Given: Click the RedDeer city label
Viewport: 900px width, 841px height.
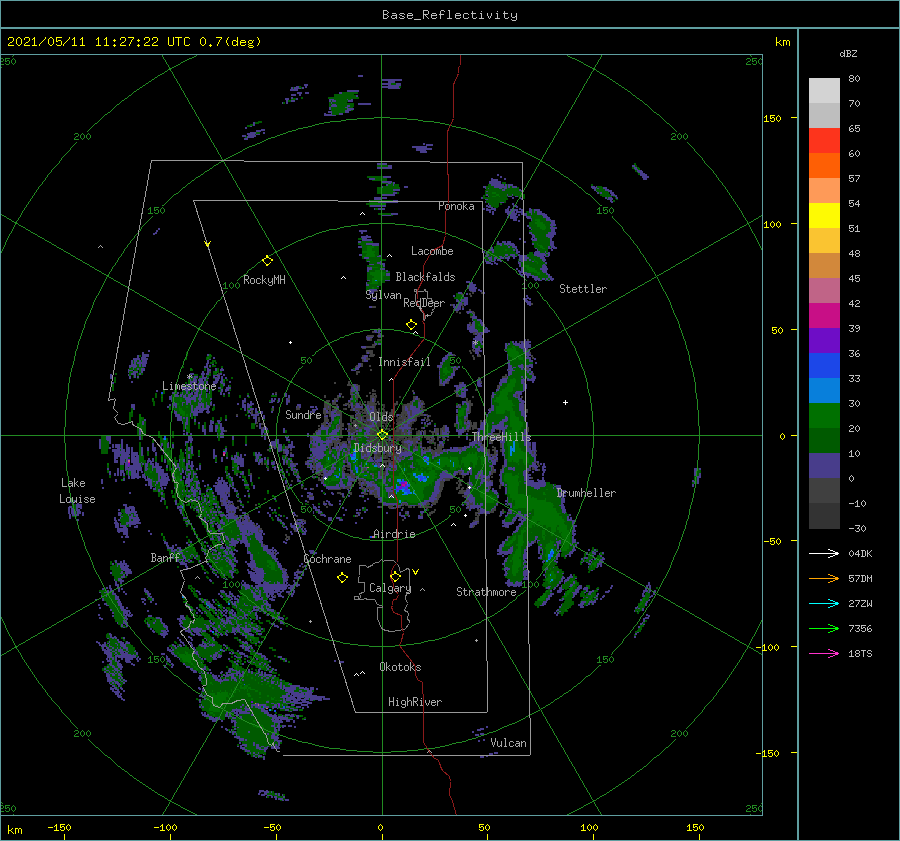Looking at the screenshot, I should click(x=424, y=303).
